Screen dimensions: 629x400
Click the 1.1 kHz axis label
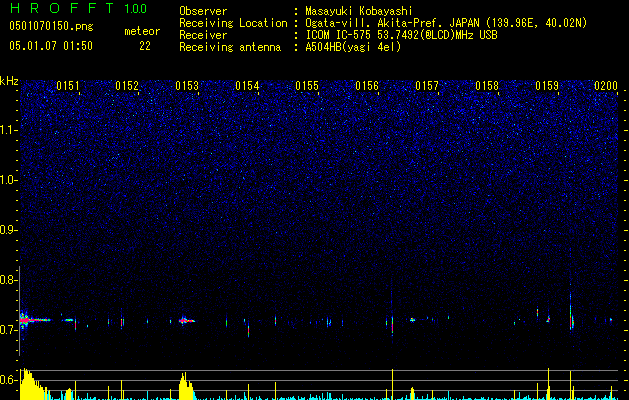coord(7,130)
